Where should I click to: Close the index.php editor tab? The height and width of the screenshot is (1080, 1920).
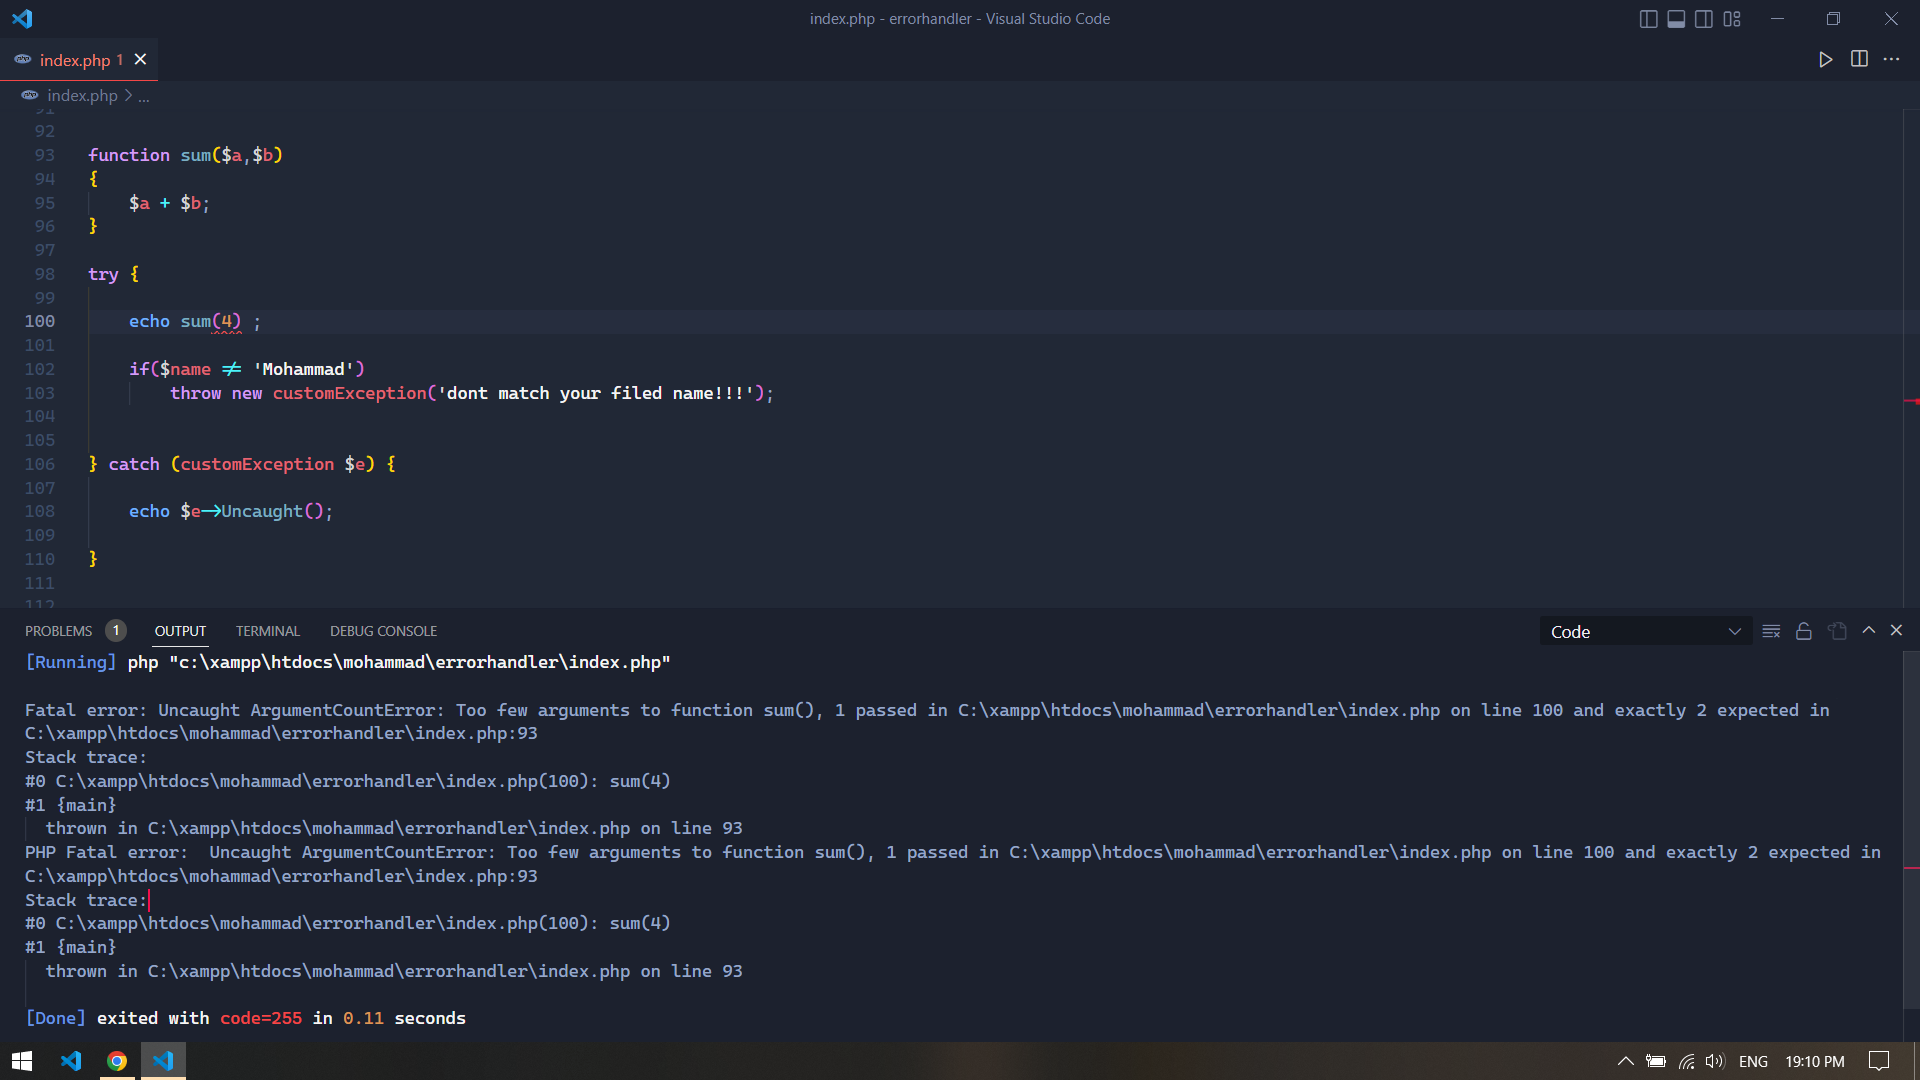(x=140, y=59)
